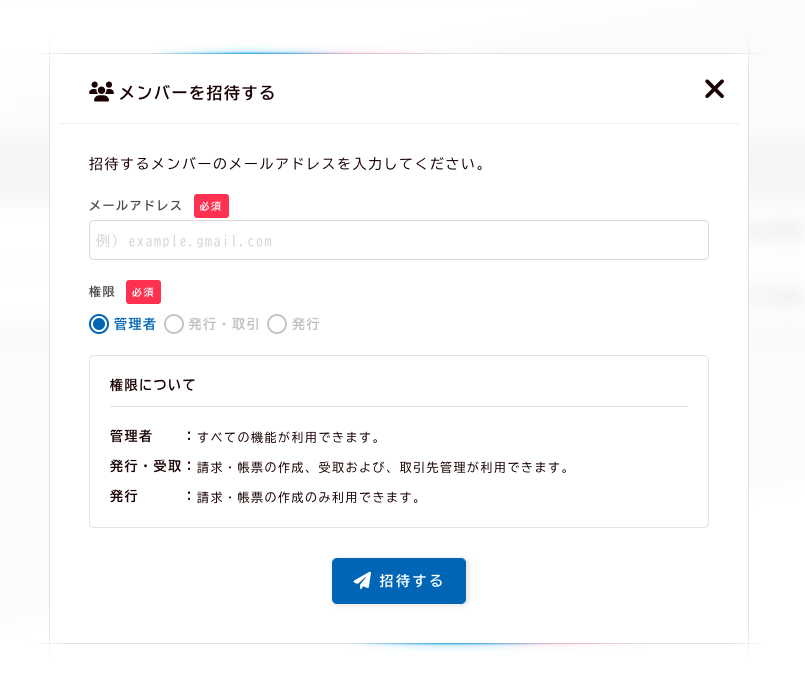Click the メールアドレス field label
Image resolution: width=805 pixels, height=695 pixels.
135,206
